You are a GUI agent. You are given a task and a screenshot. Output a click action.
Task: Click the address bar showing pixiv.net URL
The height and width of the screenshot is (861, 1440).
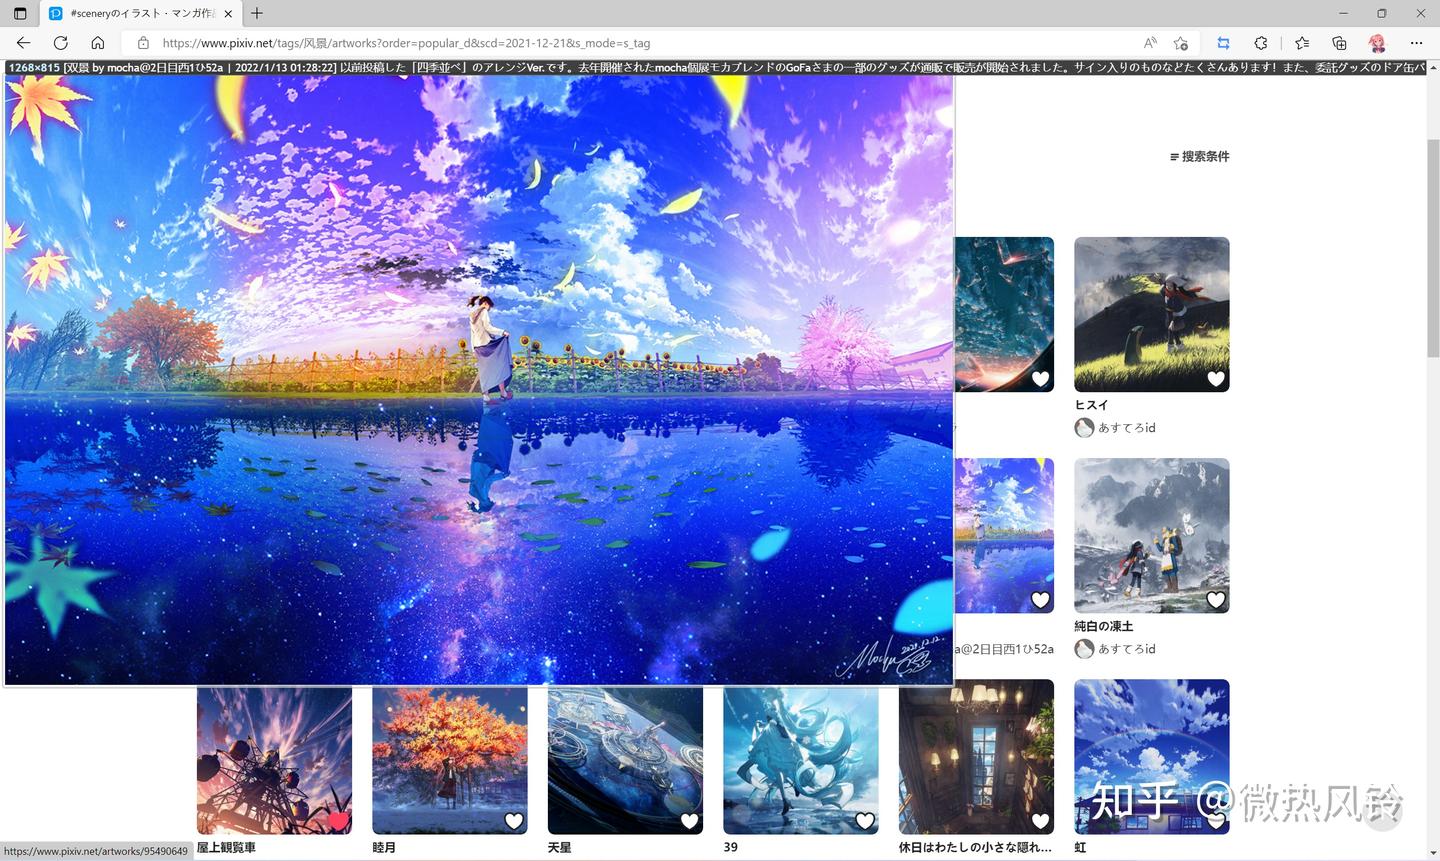click(x=400, y=43)
